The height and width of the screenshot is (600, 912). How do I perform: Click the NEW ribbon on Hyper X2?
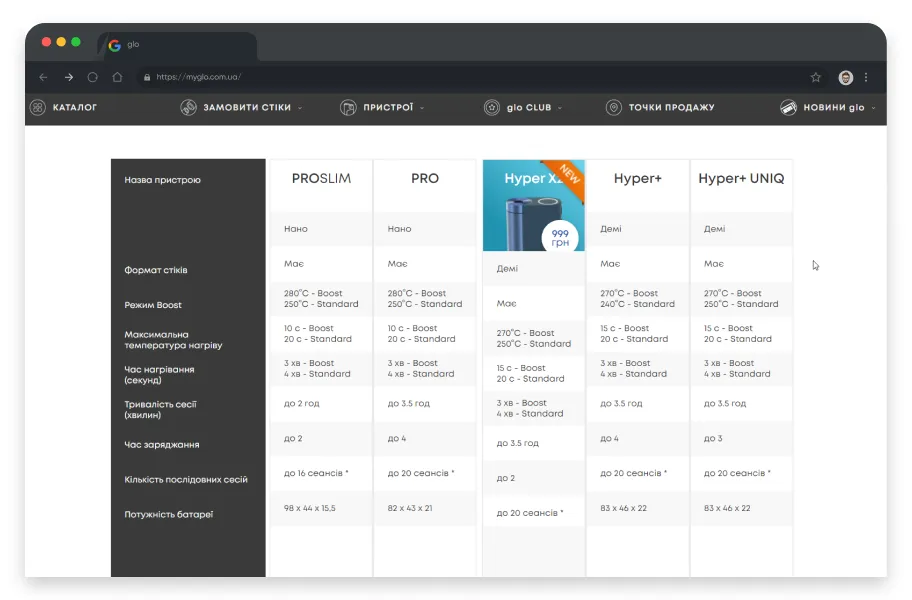tap(568, 174)
